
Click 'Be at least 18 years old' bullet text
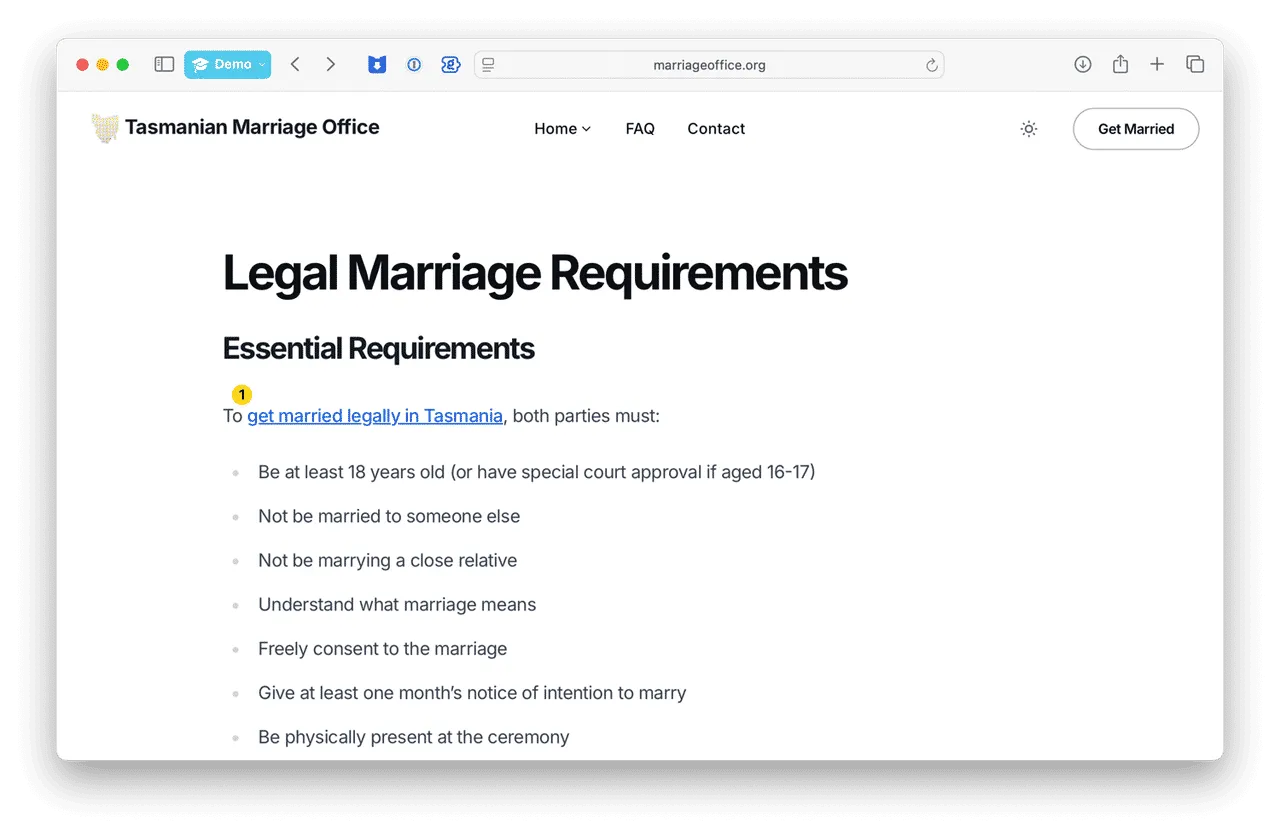[x=537, y=472]
